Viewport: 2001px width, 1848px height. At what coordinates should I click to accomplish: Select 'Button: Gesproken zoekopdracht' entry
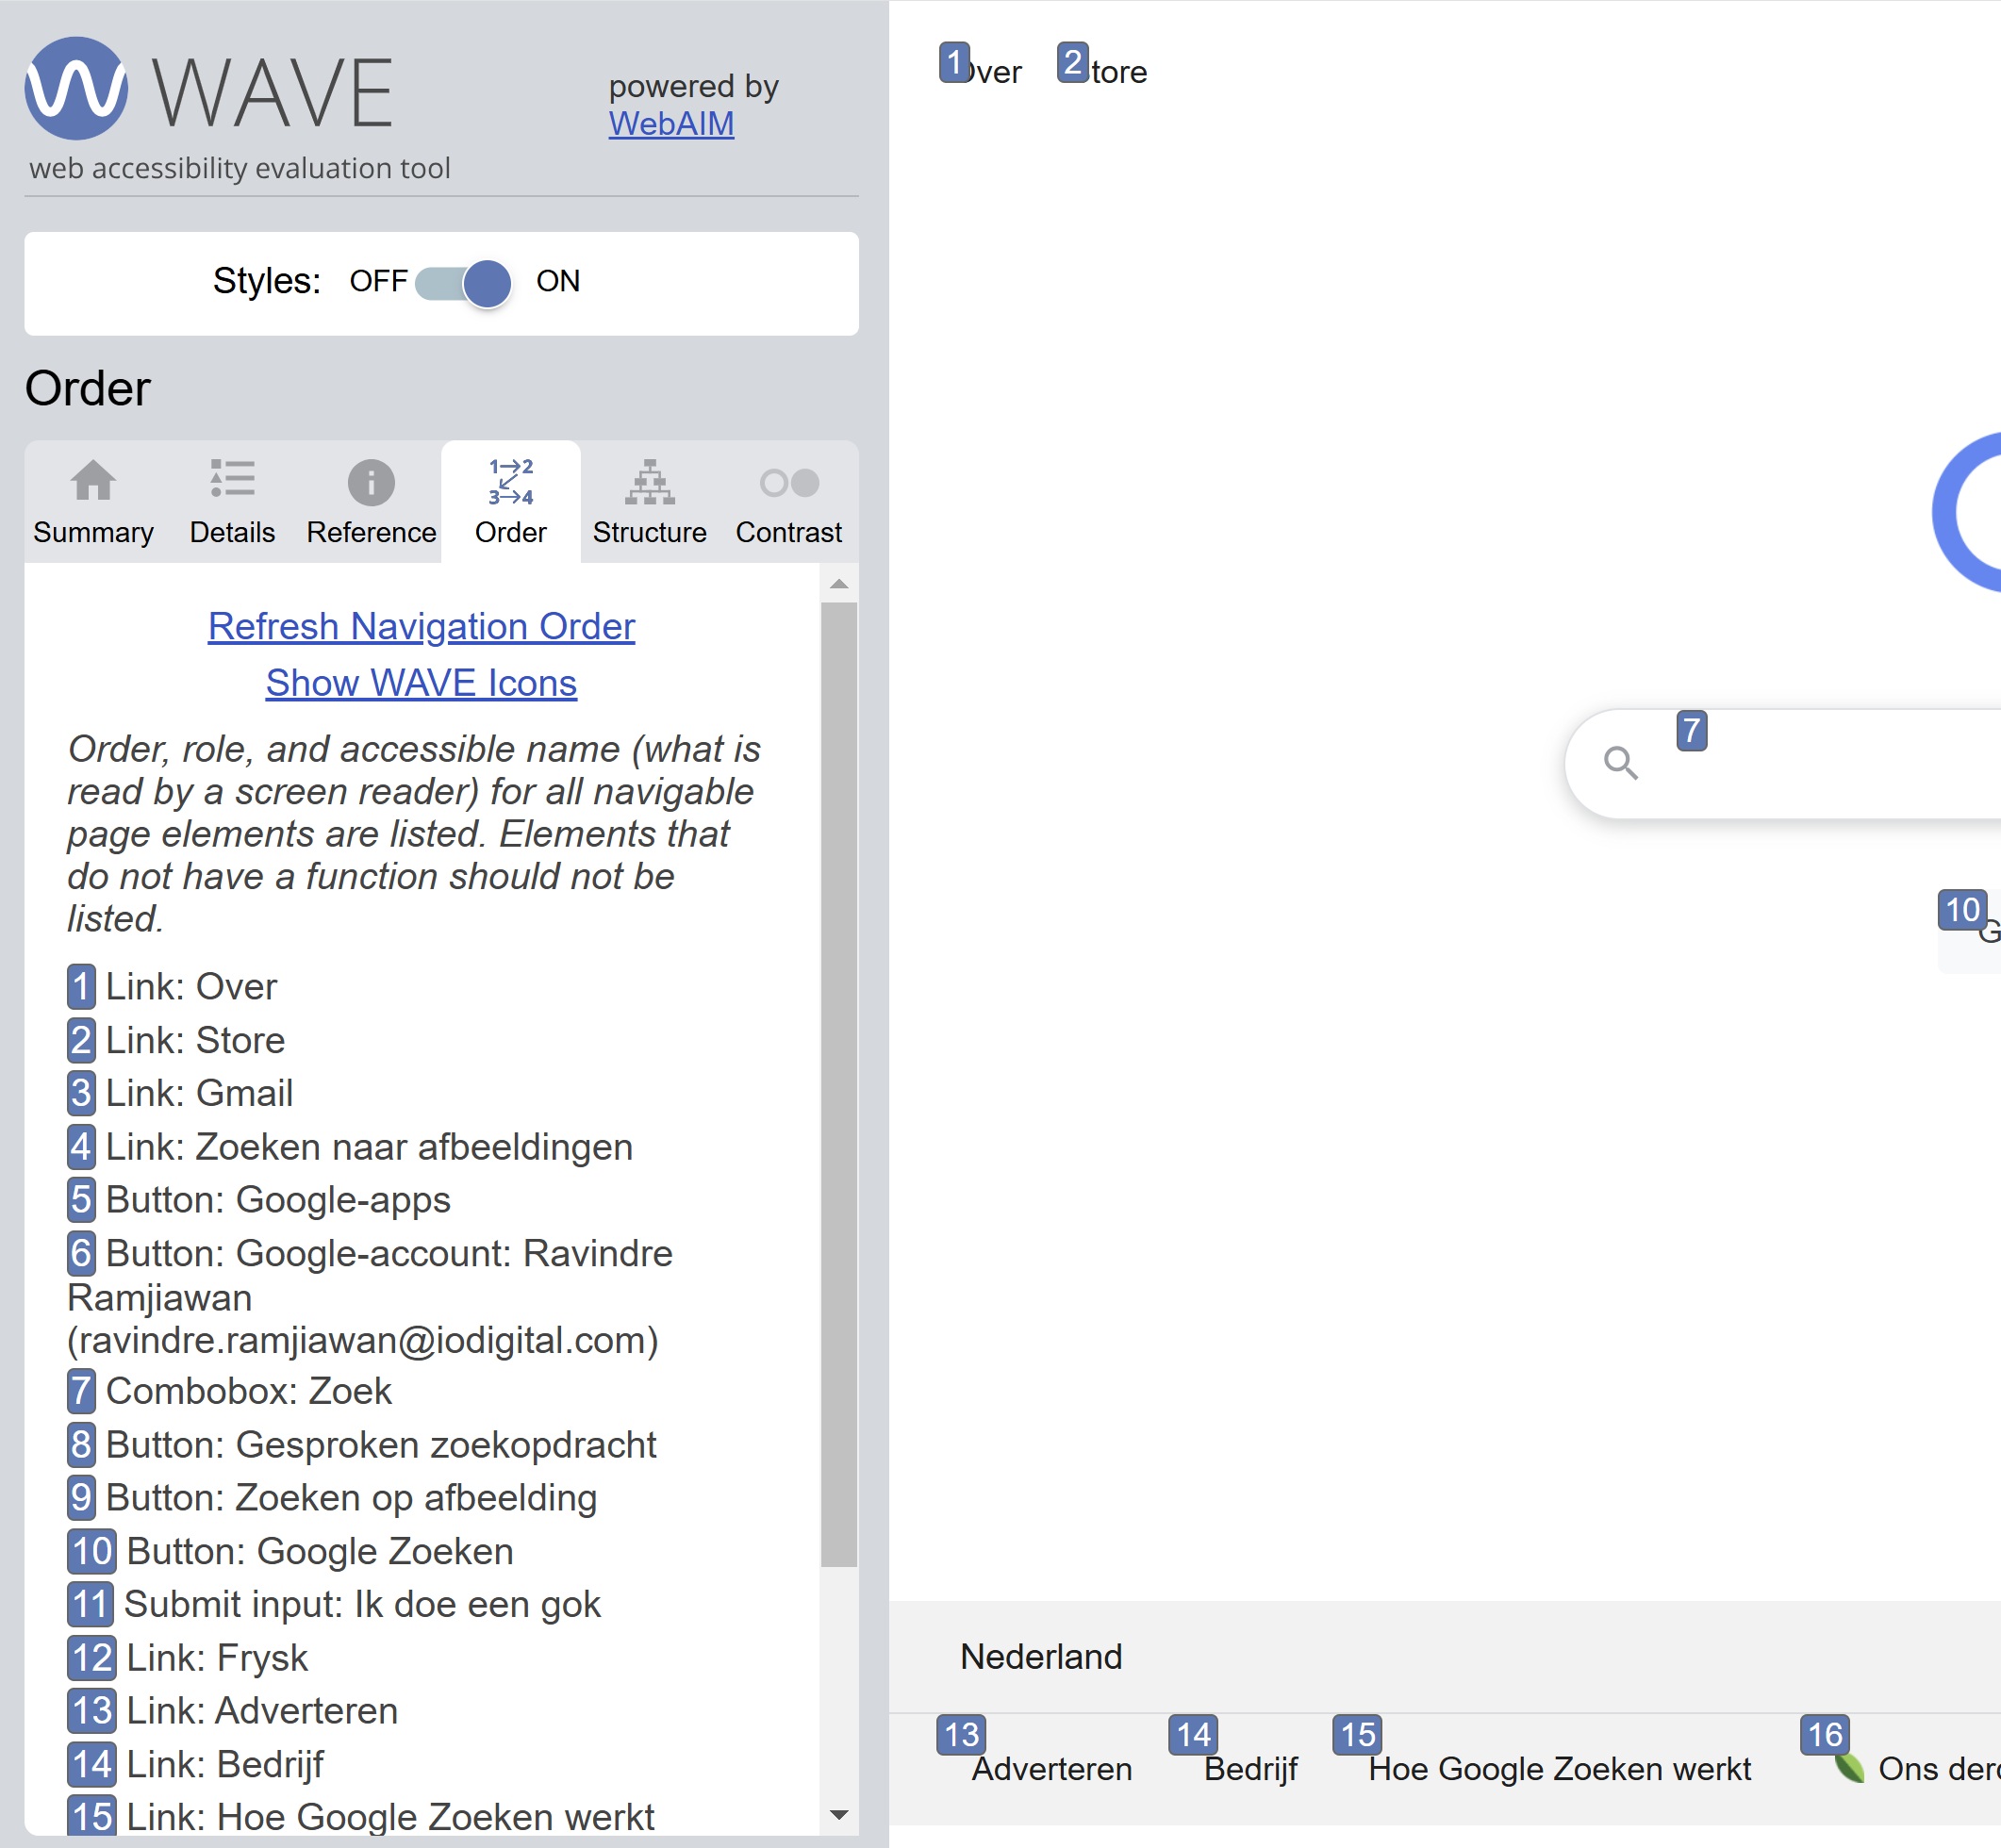362,1446
